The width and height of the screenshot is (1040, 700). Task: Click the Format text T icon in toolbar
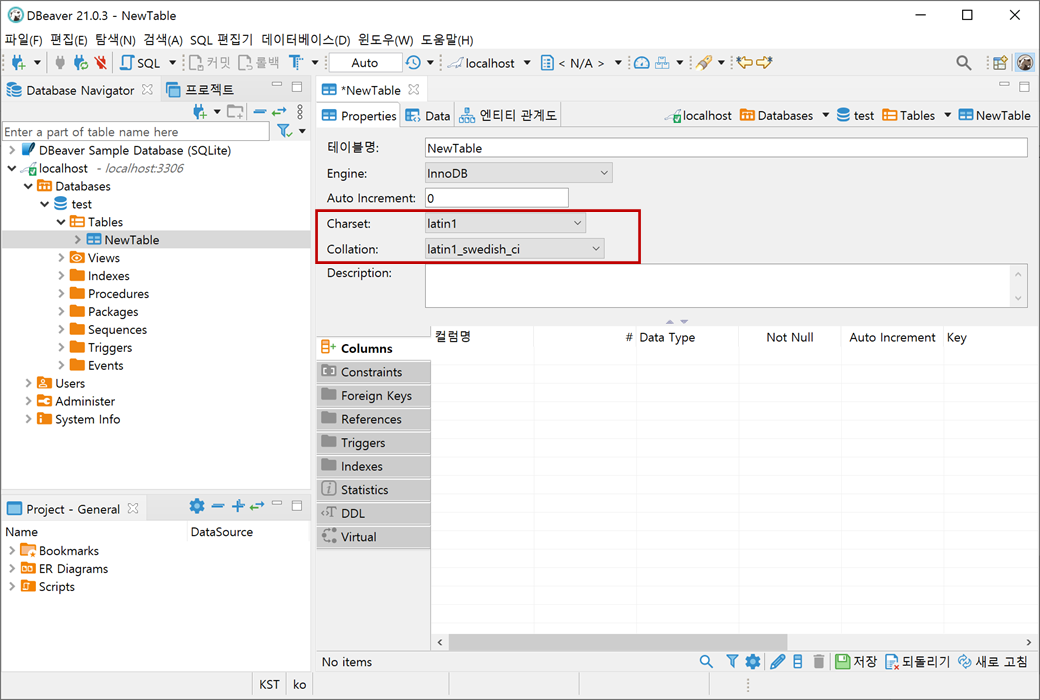pyautogui.click(x=296, y=62)
